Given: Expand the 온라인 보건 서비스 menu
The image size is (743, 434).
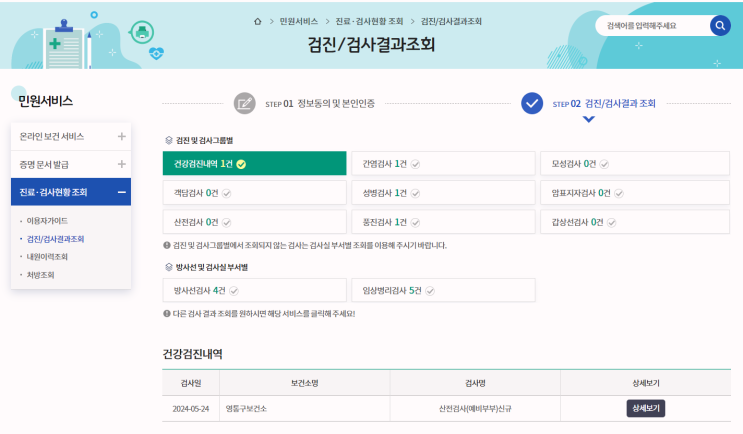Looking at the screenshot, I should click(x=71, y=136).
